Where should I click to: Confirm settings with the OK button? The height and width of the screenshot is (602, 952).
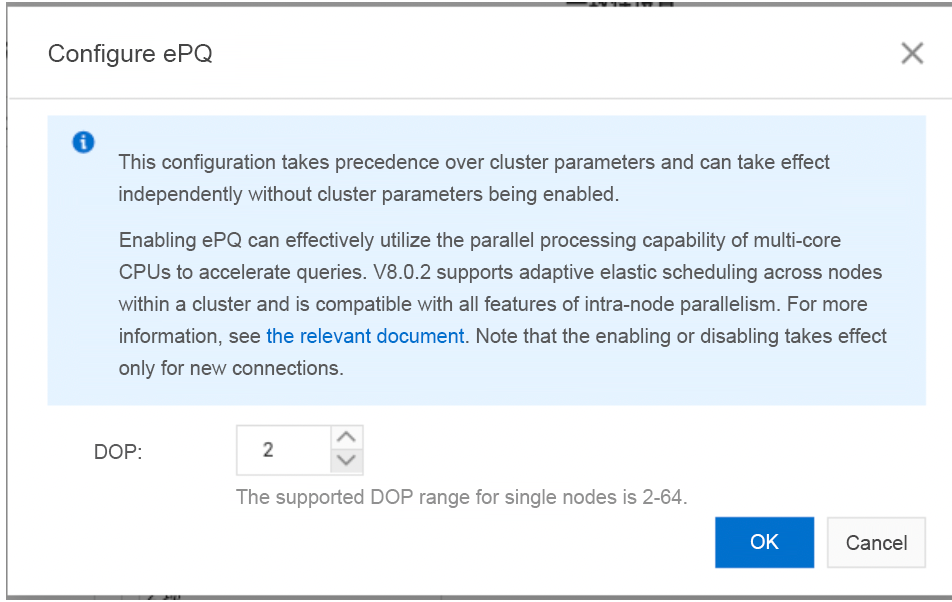pos(764,542)
